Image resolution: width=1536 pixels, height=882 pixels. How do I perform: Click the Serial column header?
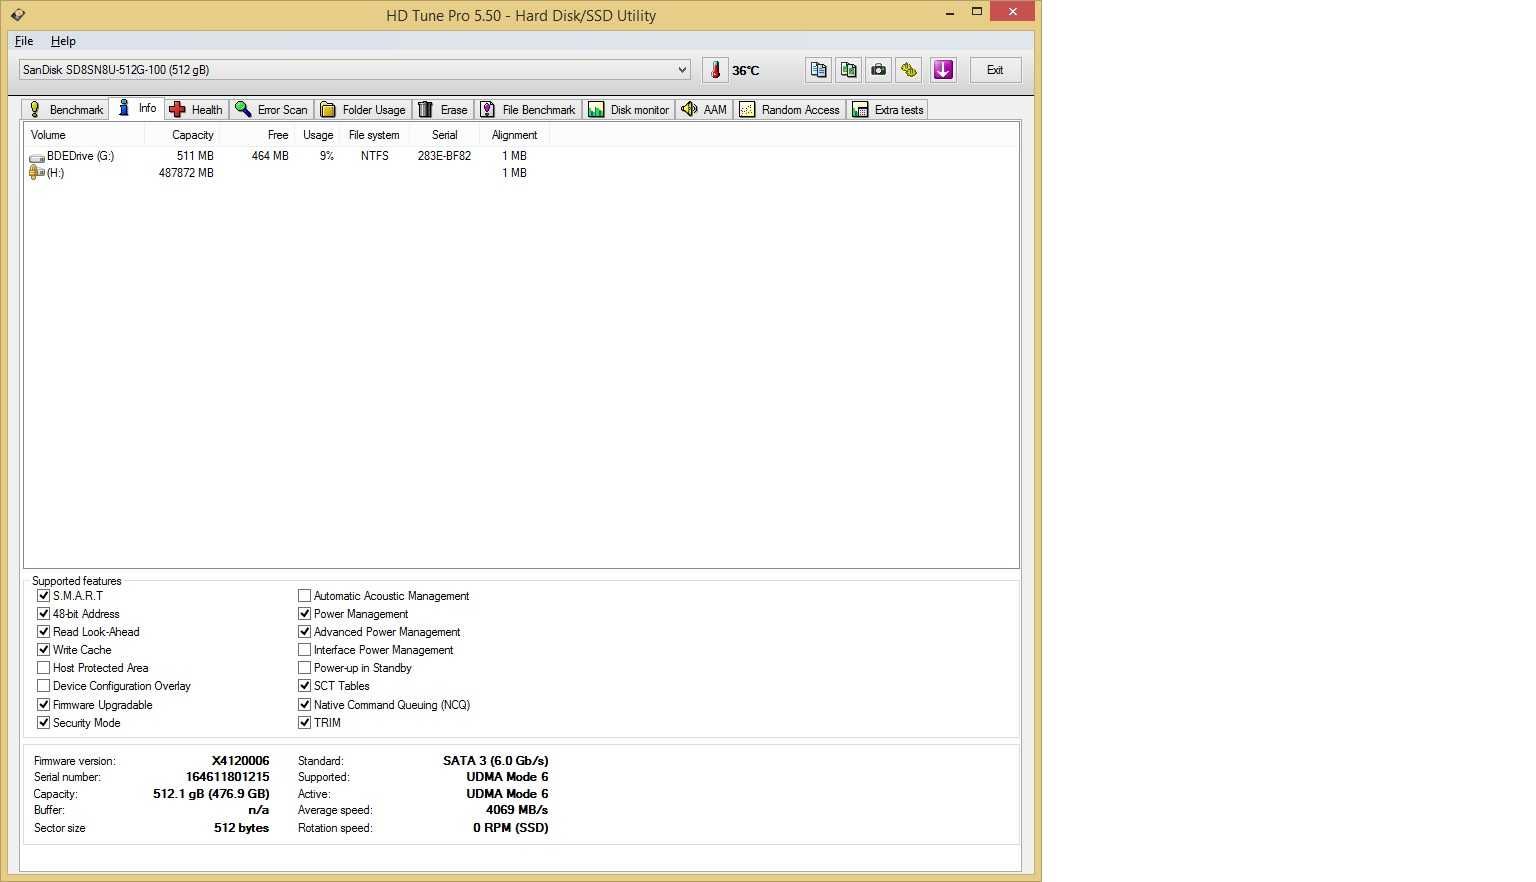click(444, 135)
